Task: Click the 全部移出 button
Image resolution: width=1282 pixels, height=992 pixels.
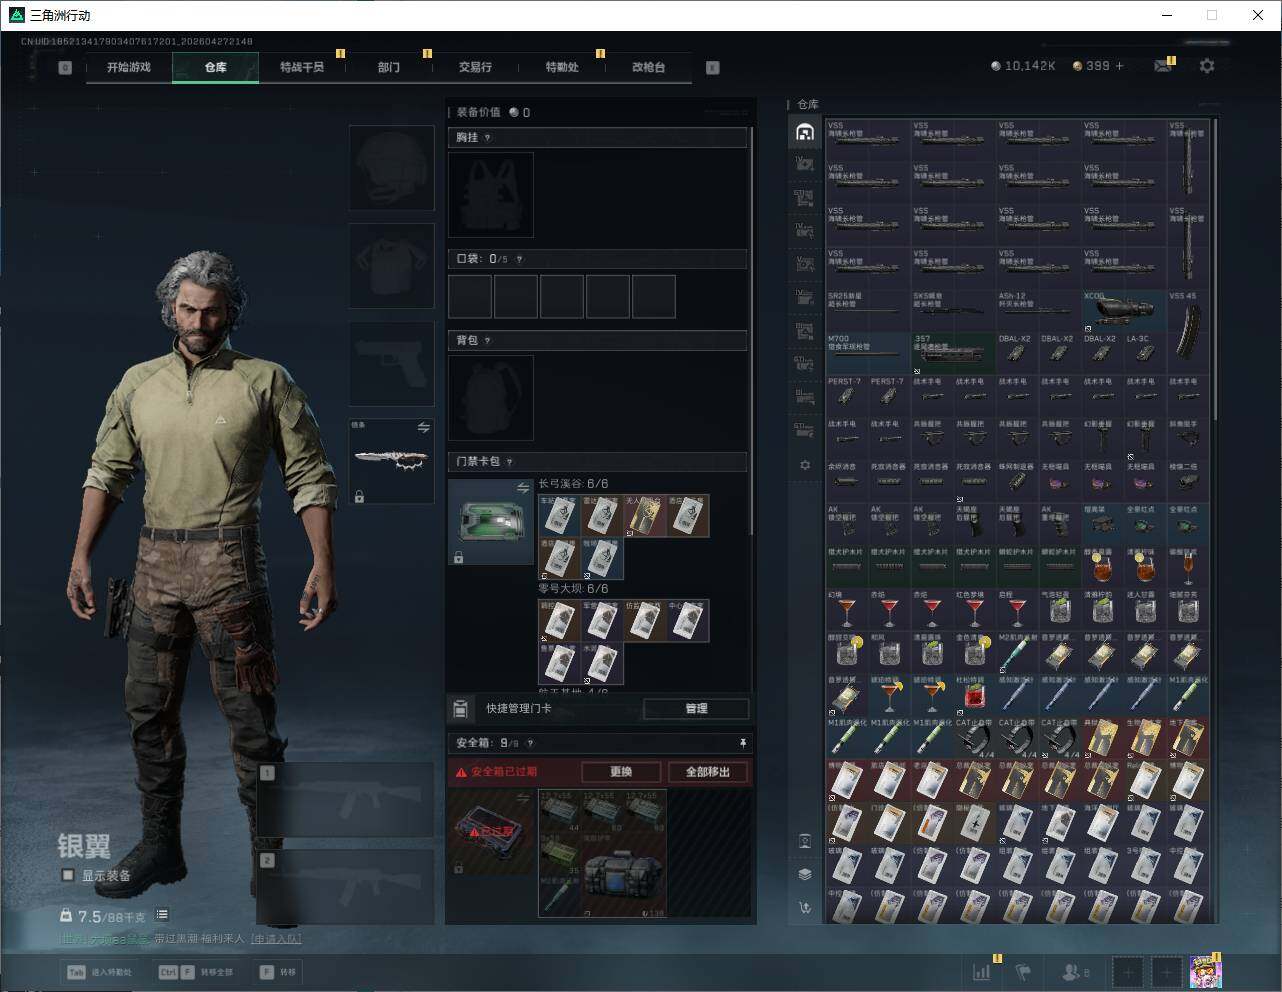Action: [x=708, y=772]
